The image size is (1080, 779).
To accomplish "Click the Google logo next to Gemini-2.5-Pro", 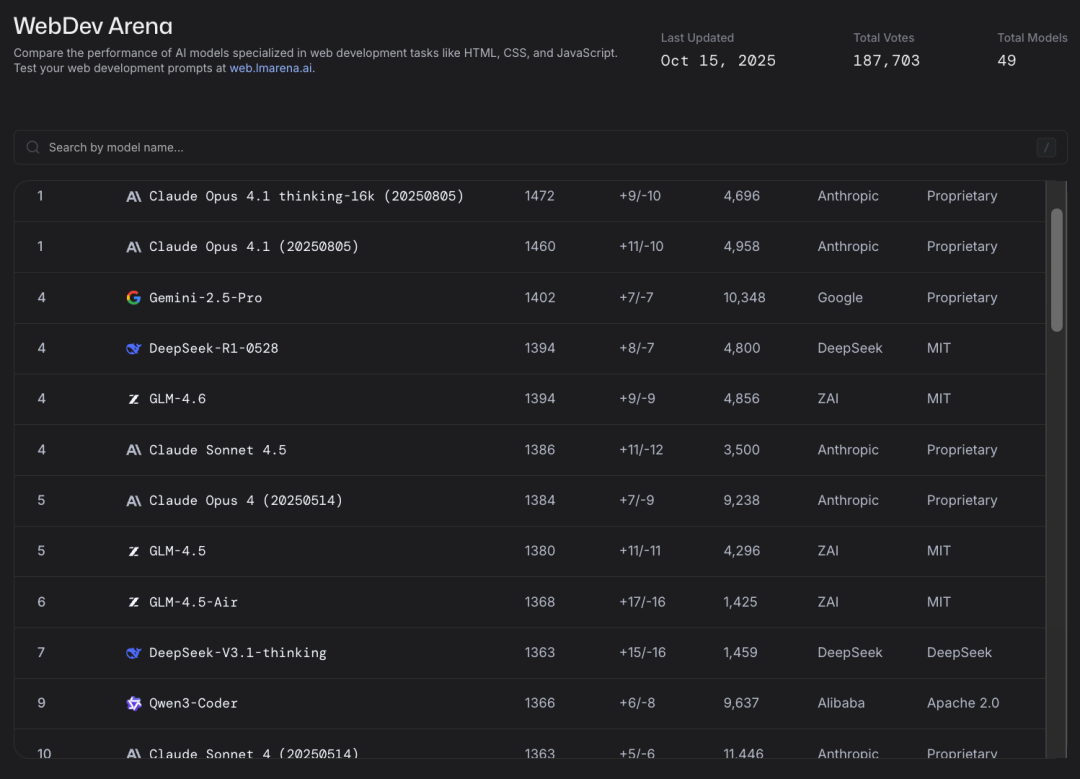I will click(134, 298).
